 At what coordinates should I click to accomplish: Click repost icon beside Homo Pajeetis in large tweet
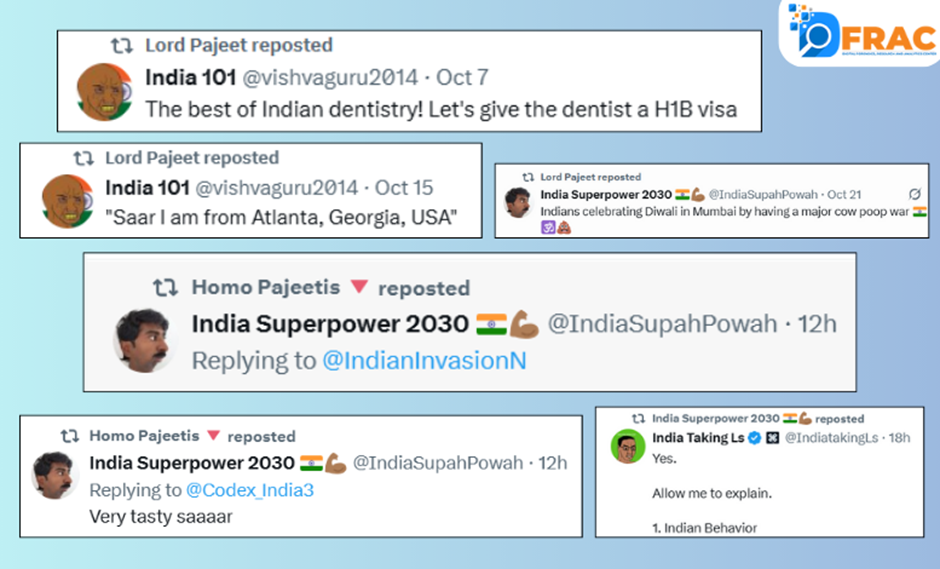point(165,288)
